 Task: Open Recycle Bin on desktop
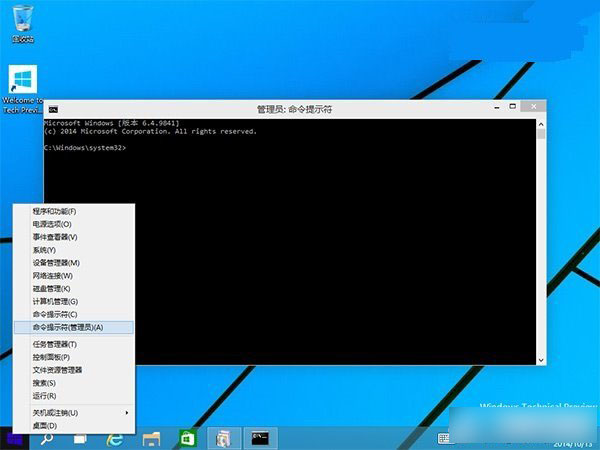point(22,22)
